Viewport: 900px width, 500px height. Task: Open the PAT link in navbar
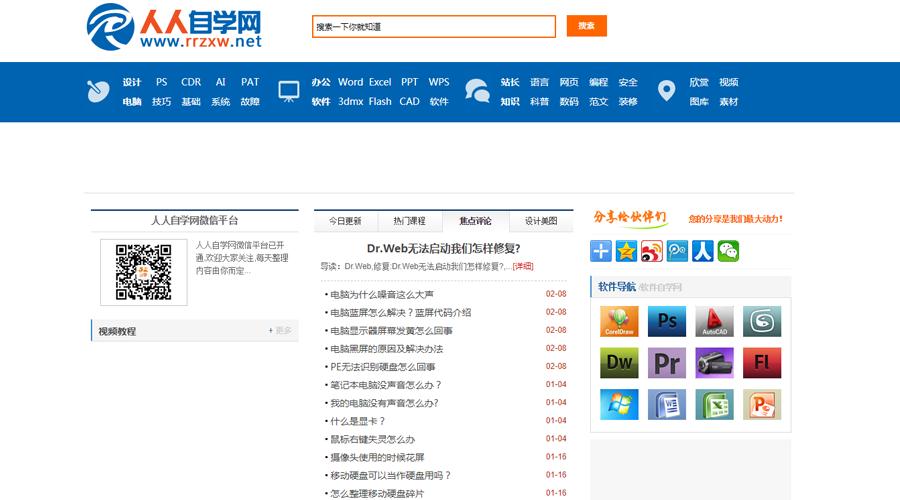point(250,82)
